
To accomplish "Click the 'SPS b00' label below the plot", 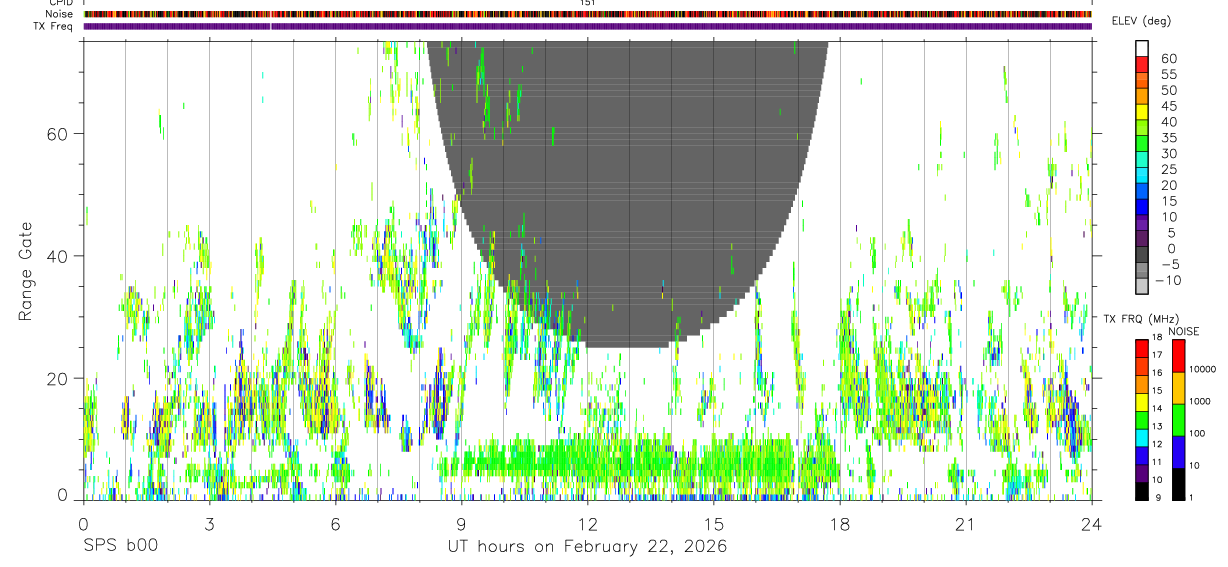I will (120, 547).
